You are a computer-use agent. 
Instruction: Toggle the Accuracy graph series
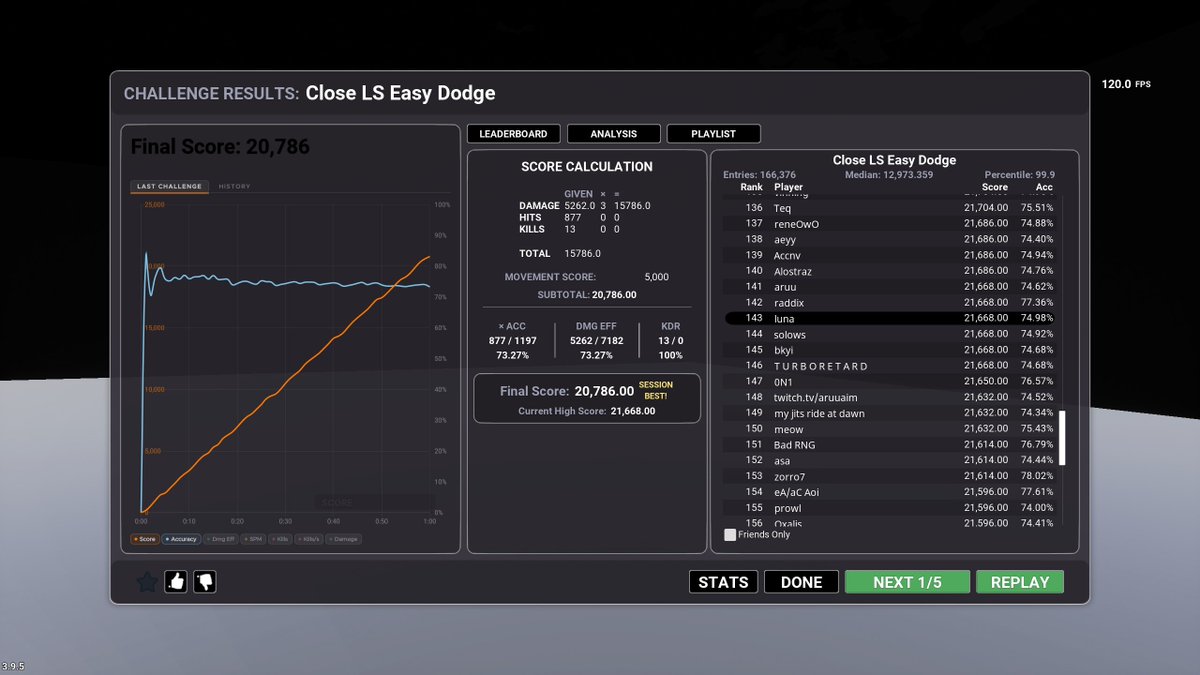click(x=181, y=539)
